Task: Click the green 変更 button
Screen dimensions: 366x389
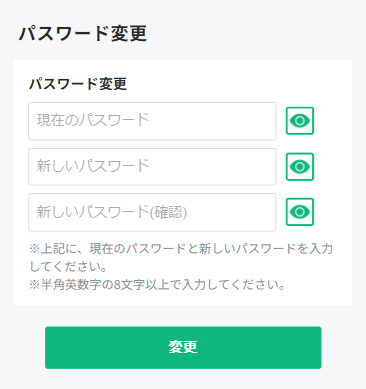Action: (x=183, y=347)
